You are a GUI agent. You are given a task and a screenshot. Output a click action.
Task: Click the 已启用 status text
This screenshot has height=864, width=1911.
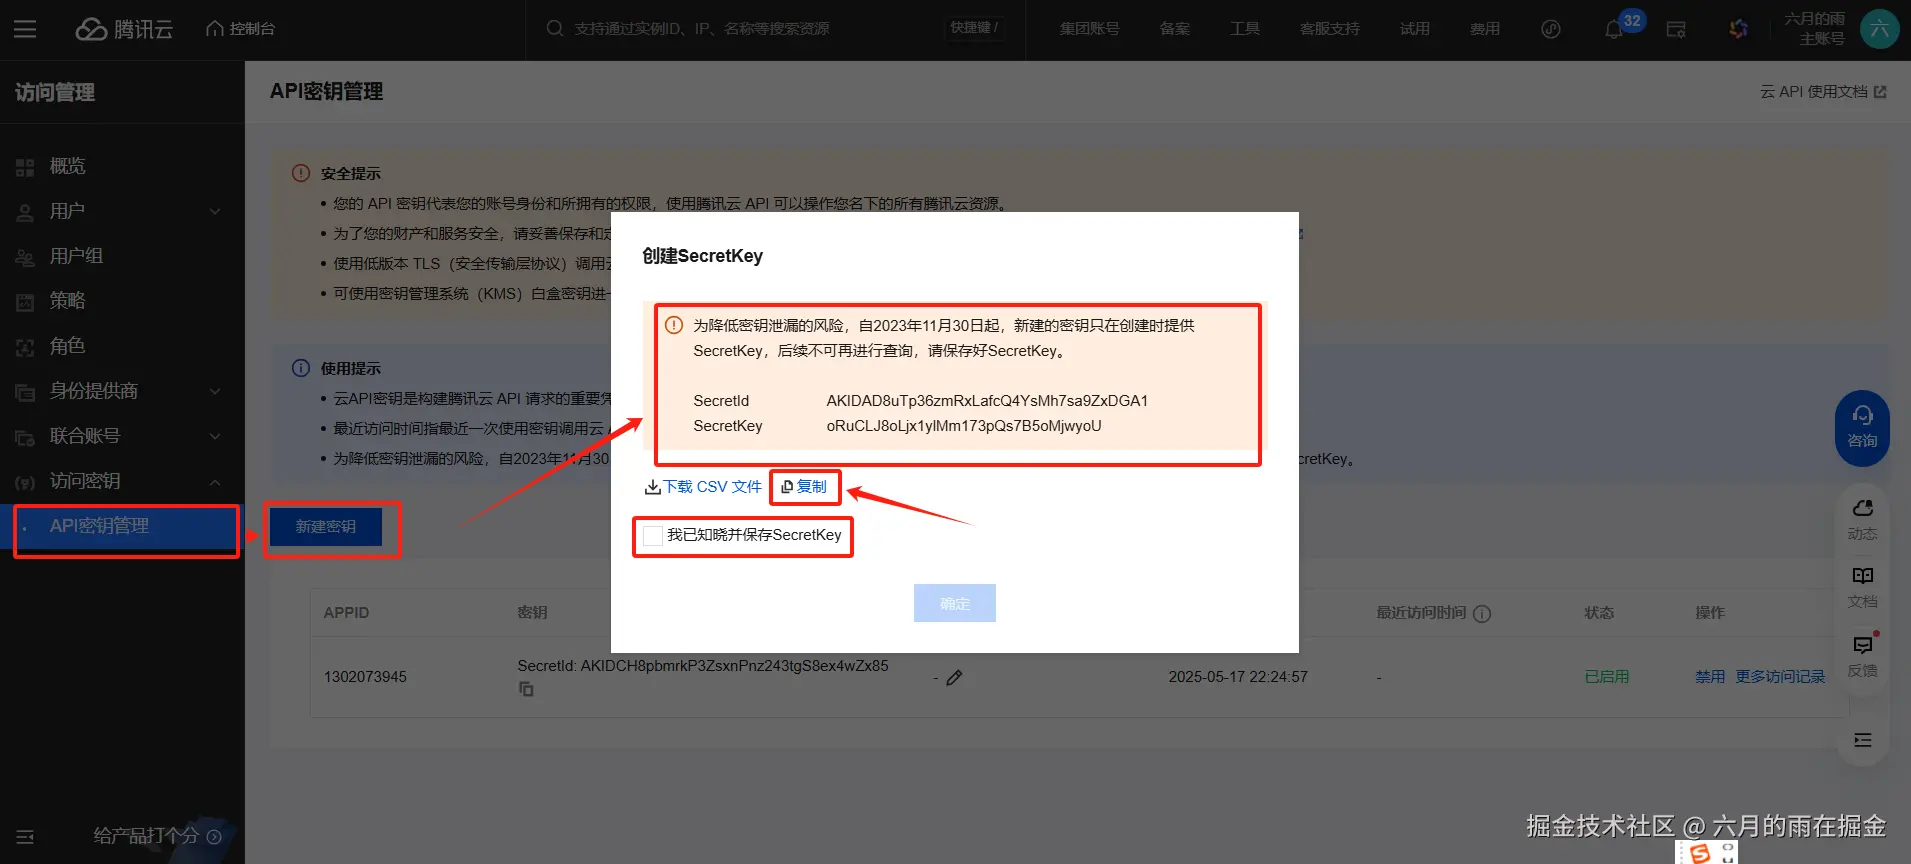[1607, 677]
